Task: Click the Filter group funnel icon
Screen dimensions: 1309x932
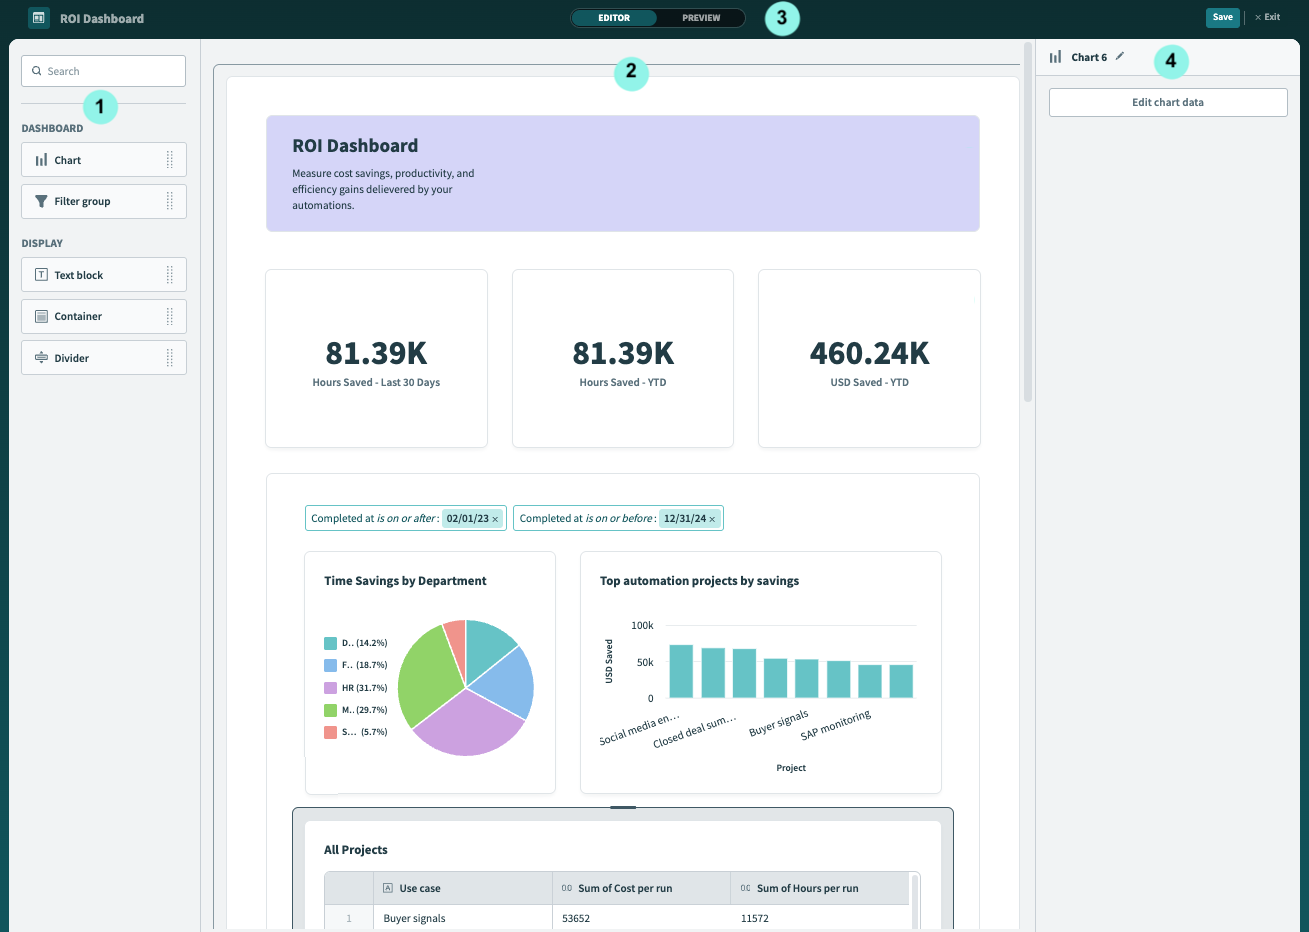Action: (40, 201)
